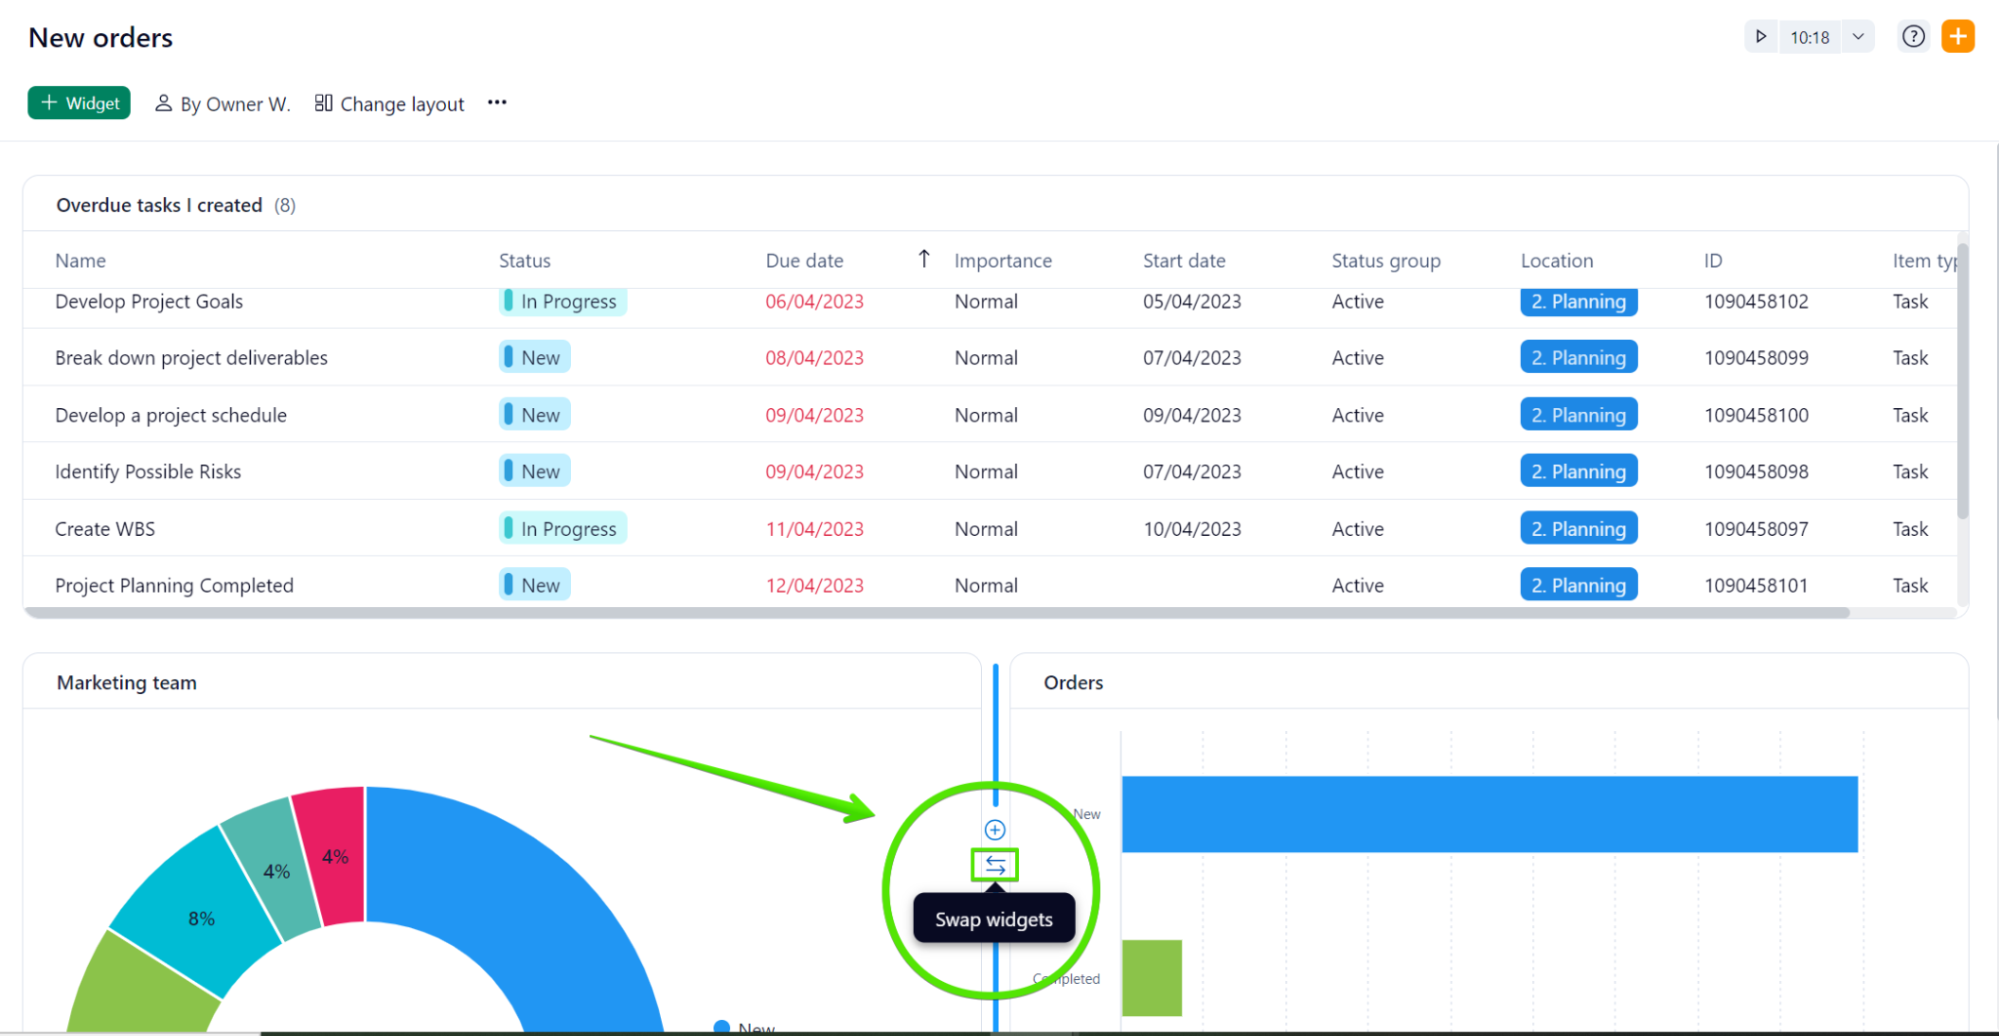
Task: Open the Develop Project Goals task
Action: (149, 302)
